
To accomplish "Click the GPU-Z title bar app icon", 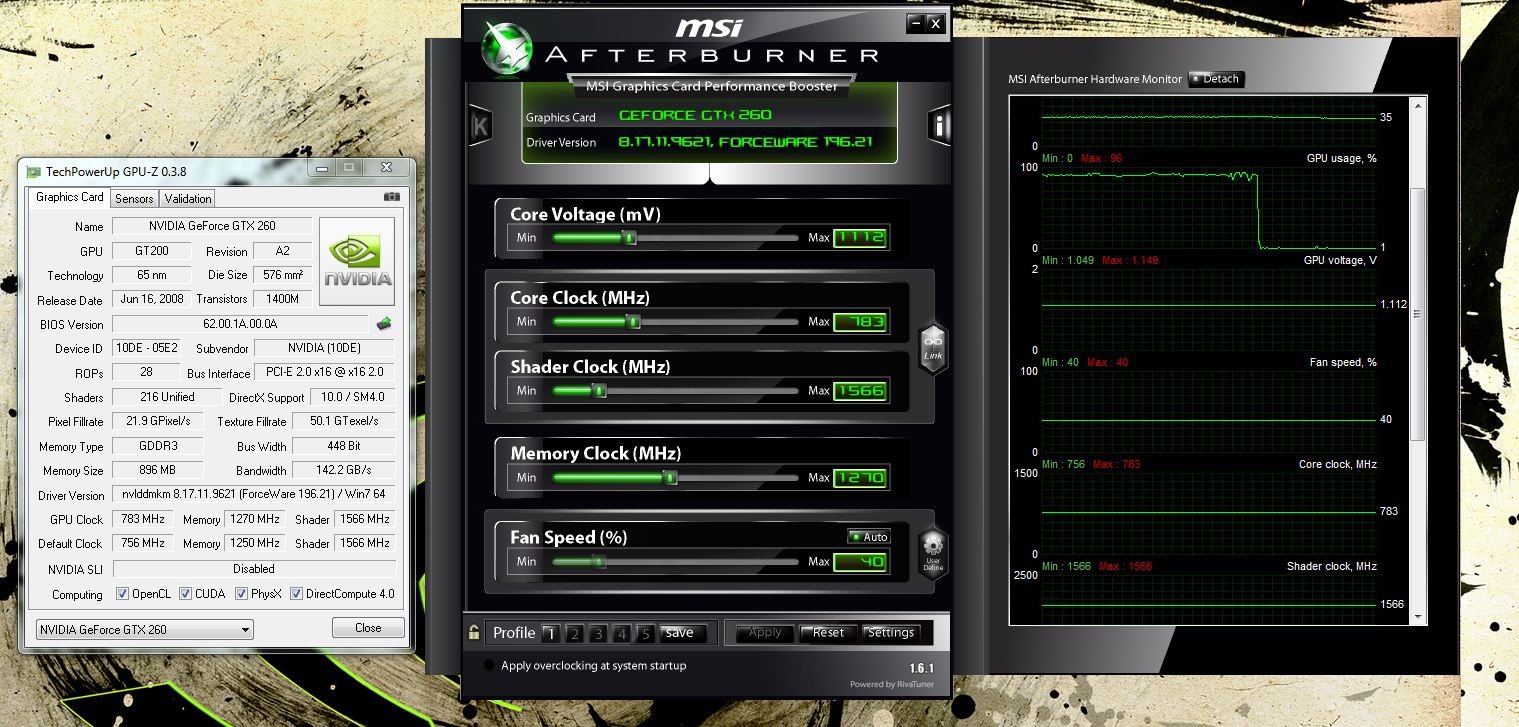I will (33, 171).
